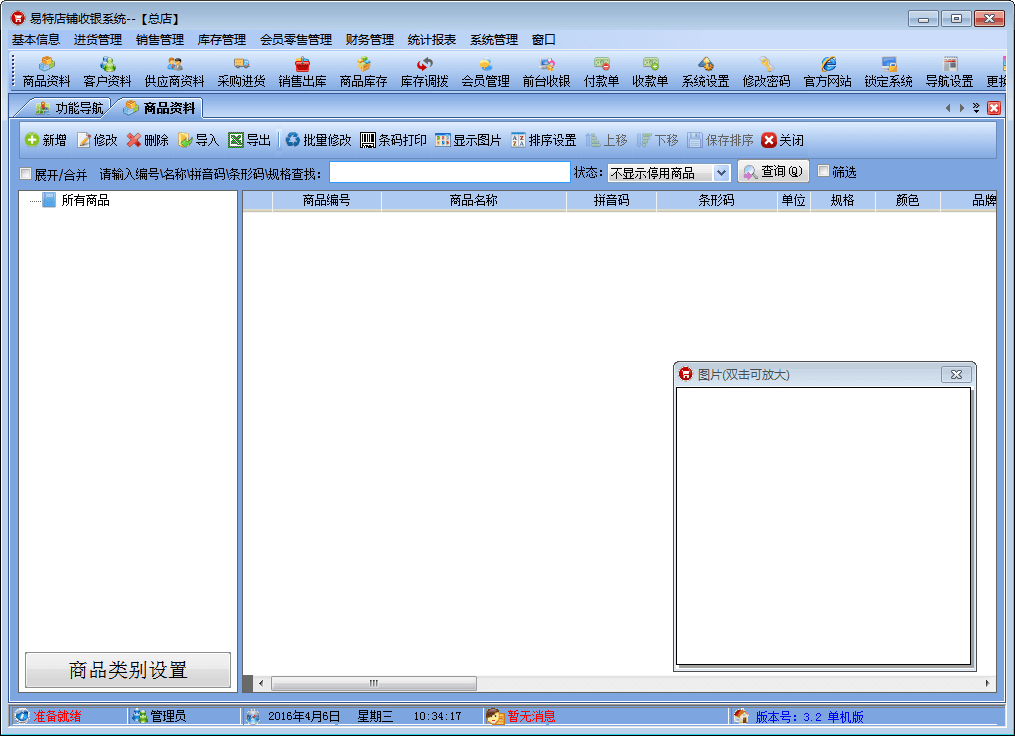Open 会员管理 member management
This screenshot has width=1015, height=736.
click(x=485, y=72)
